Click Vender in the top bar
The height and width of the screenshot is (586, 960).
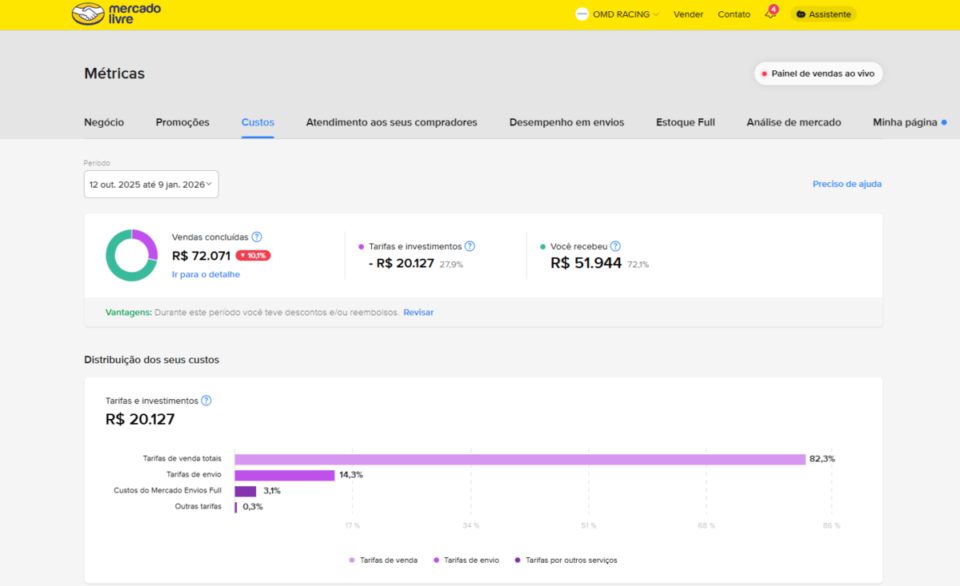[x=688, y=14]
